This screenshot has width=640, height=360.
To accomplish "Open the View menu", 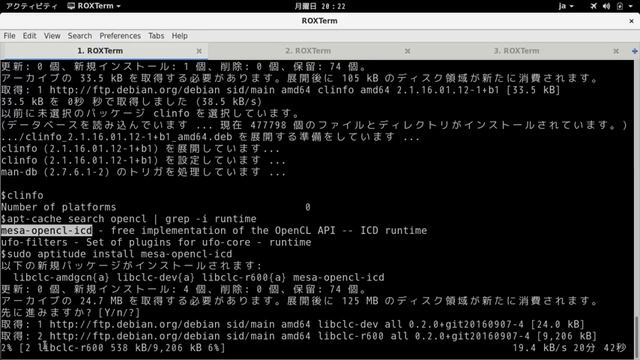I will click(52, 36).
